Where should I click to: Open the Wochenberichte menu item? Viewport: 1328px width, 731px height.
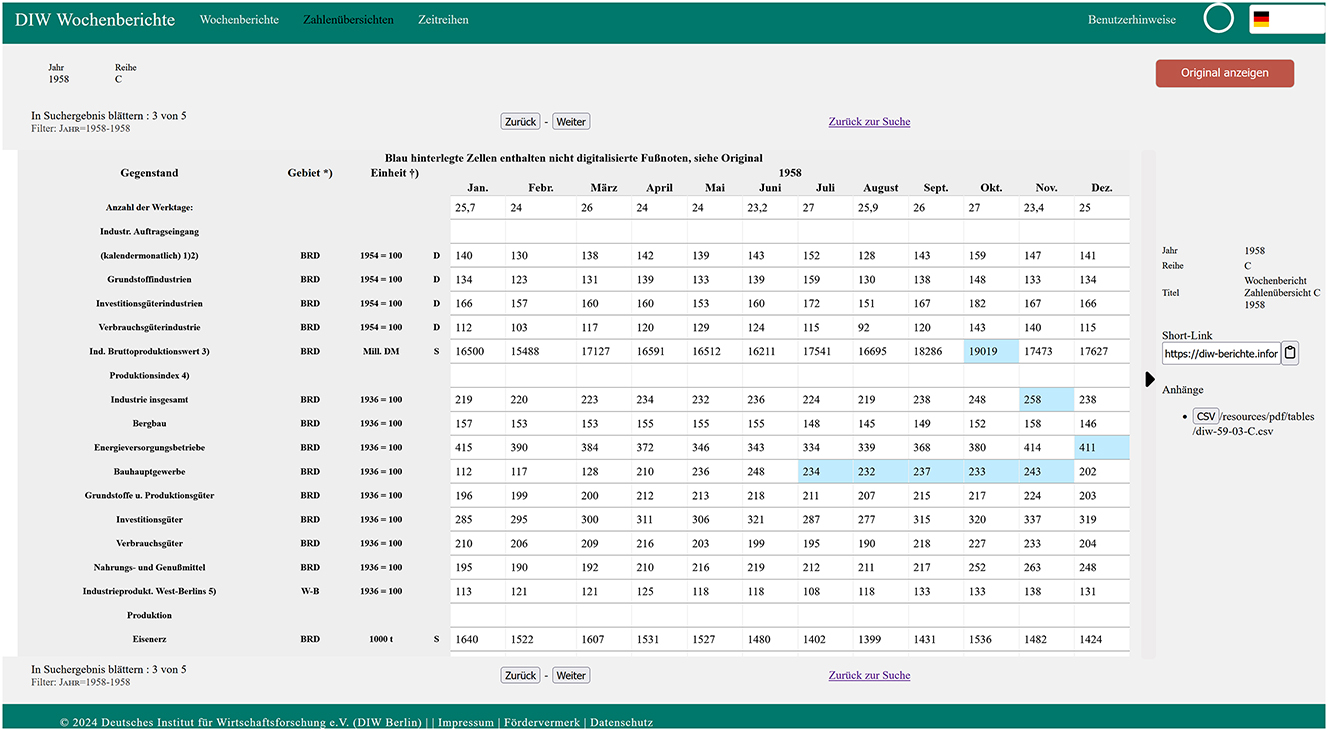coord(239,19)
